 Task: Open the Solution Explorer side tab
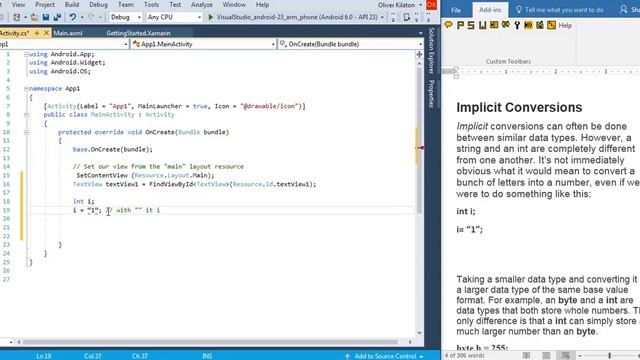point(431,51)
